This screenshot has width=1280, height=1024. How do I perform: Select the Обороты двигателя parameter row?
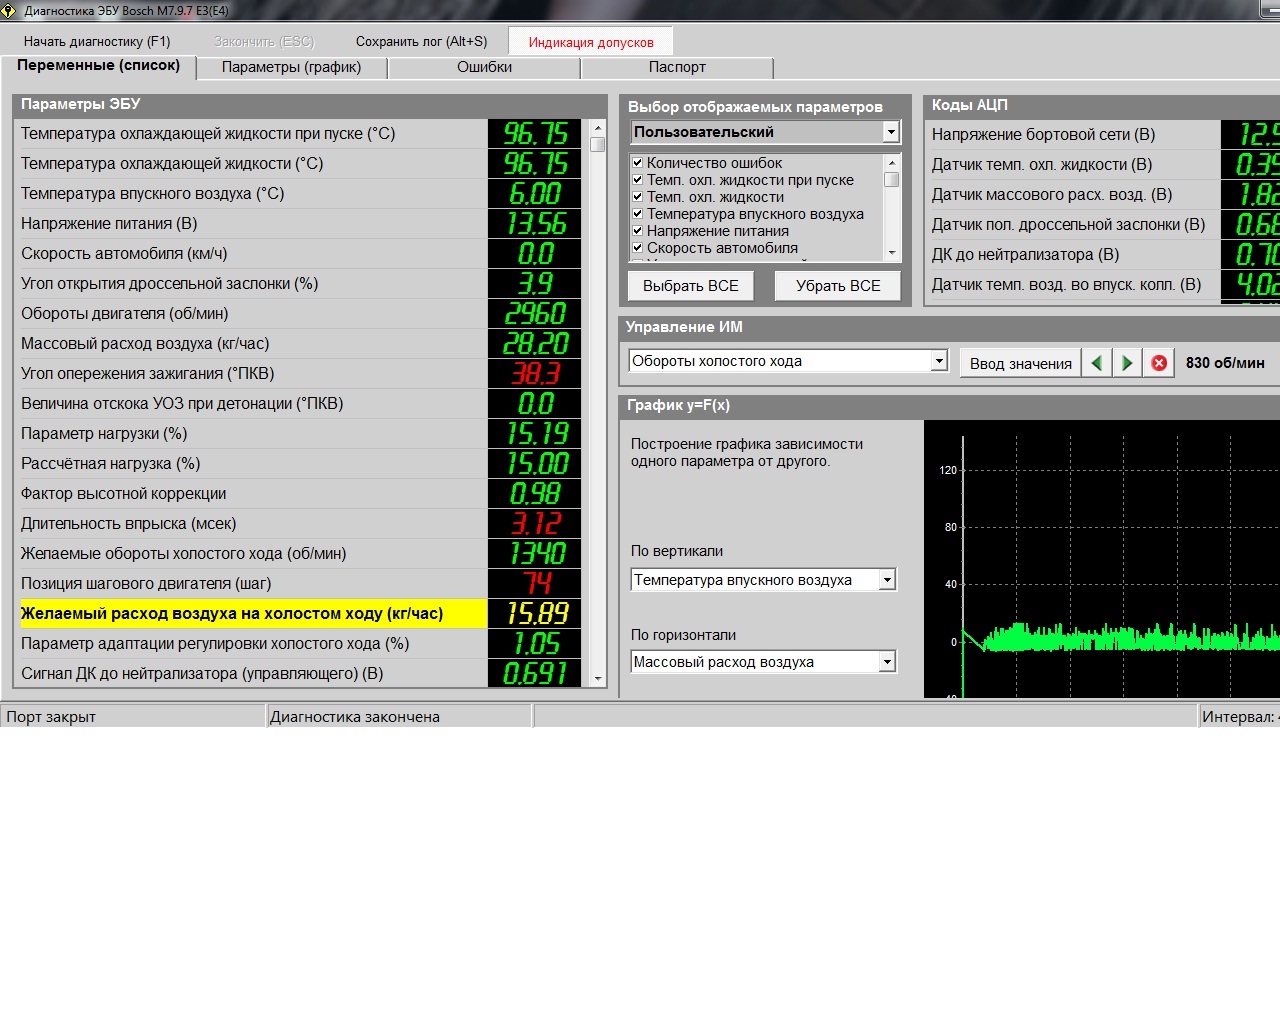(x=250, y=314)
